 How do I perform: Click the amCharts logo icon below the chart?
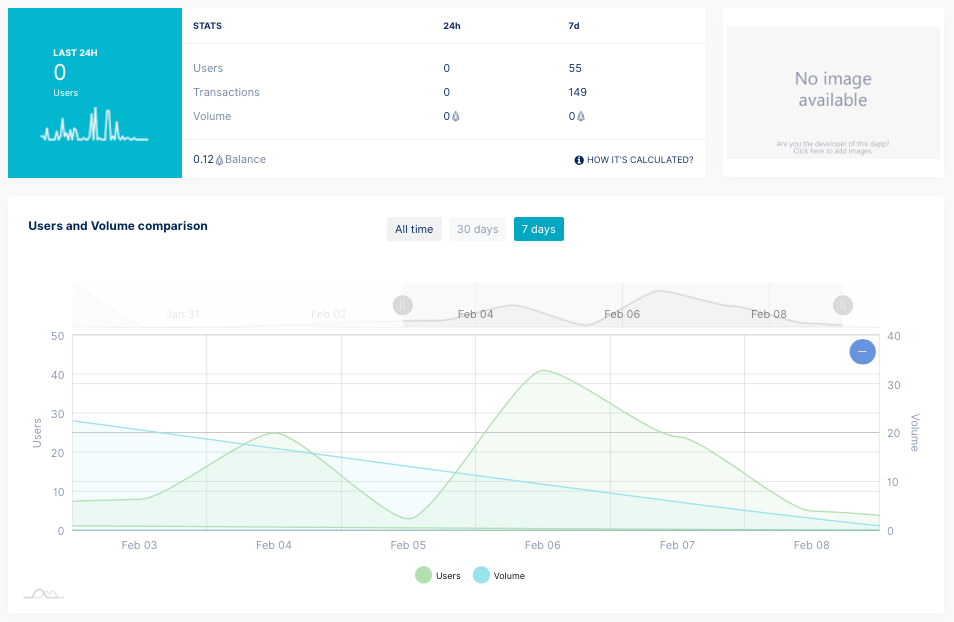coord(43,593)
